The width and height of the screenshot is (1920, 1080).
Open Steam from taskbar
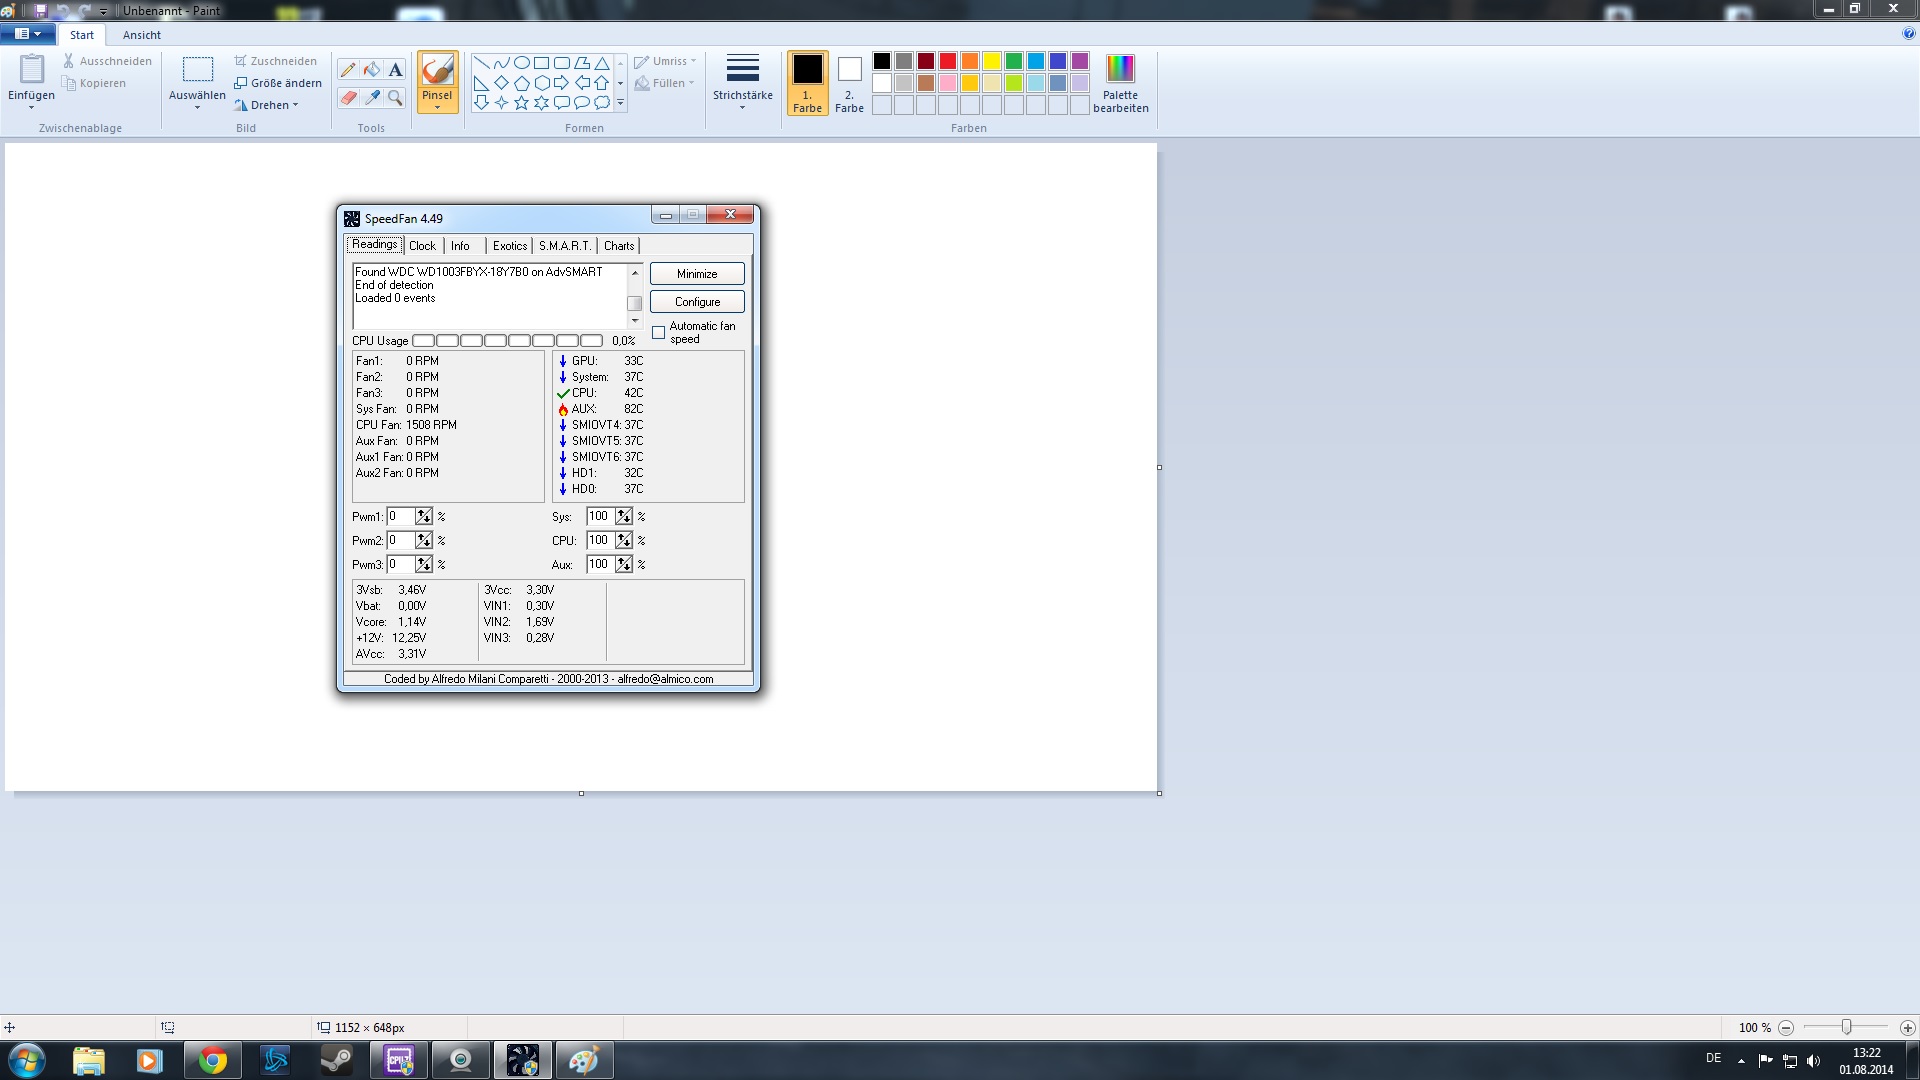pyautogui.click(x=337, y=1060)
